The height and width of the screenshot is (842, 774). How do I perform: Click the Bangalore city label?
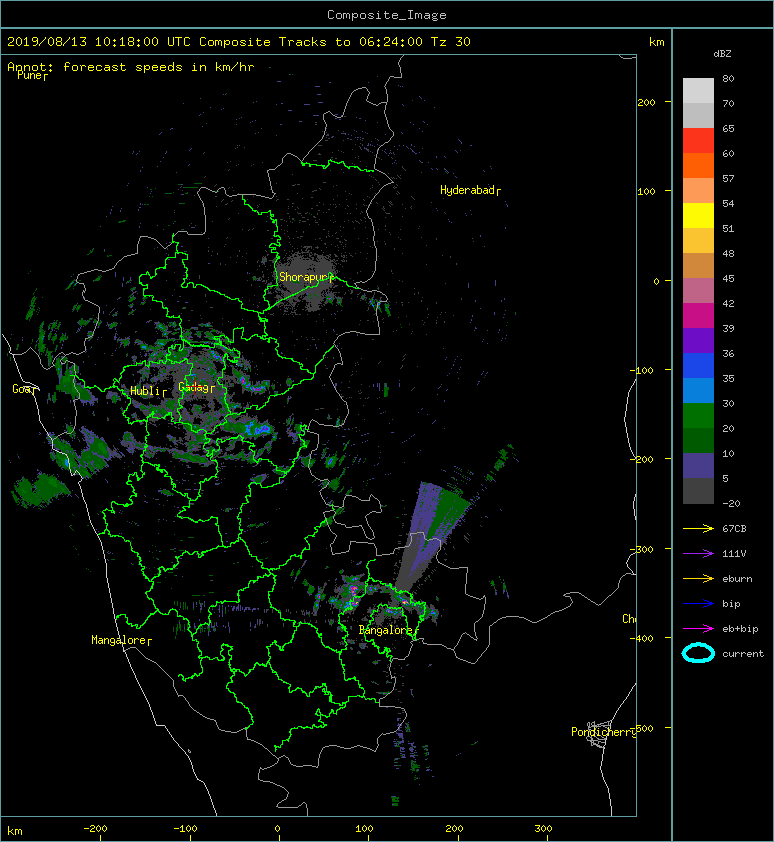tap(388, 630)
